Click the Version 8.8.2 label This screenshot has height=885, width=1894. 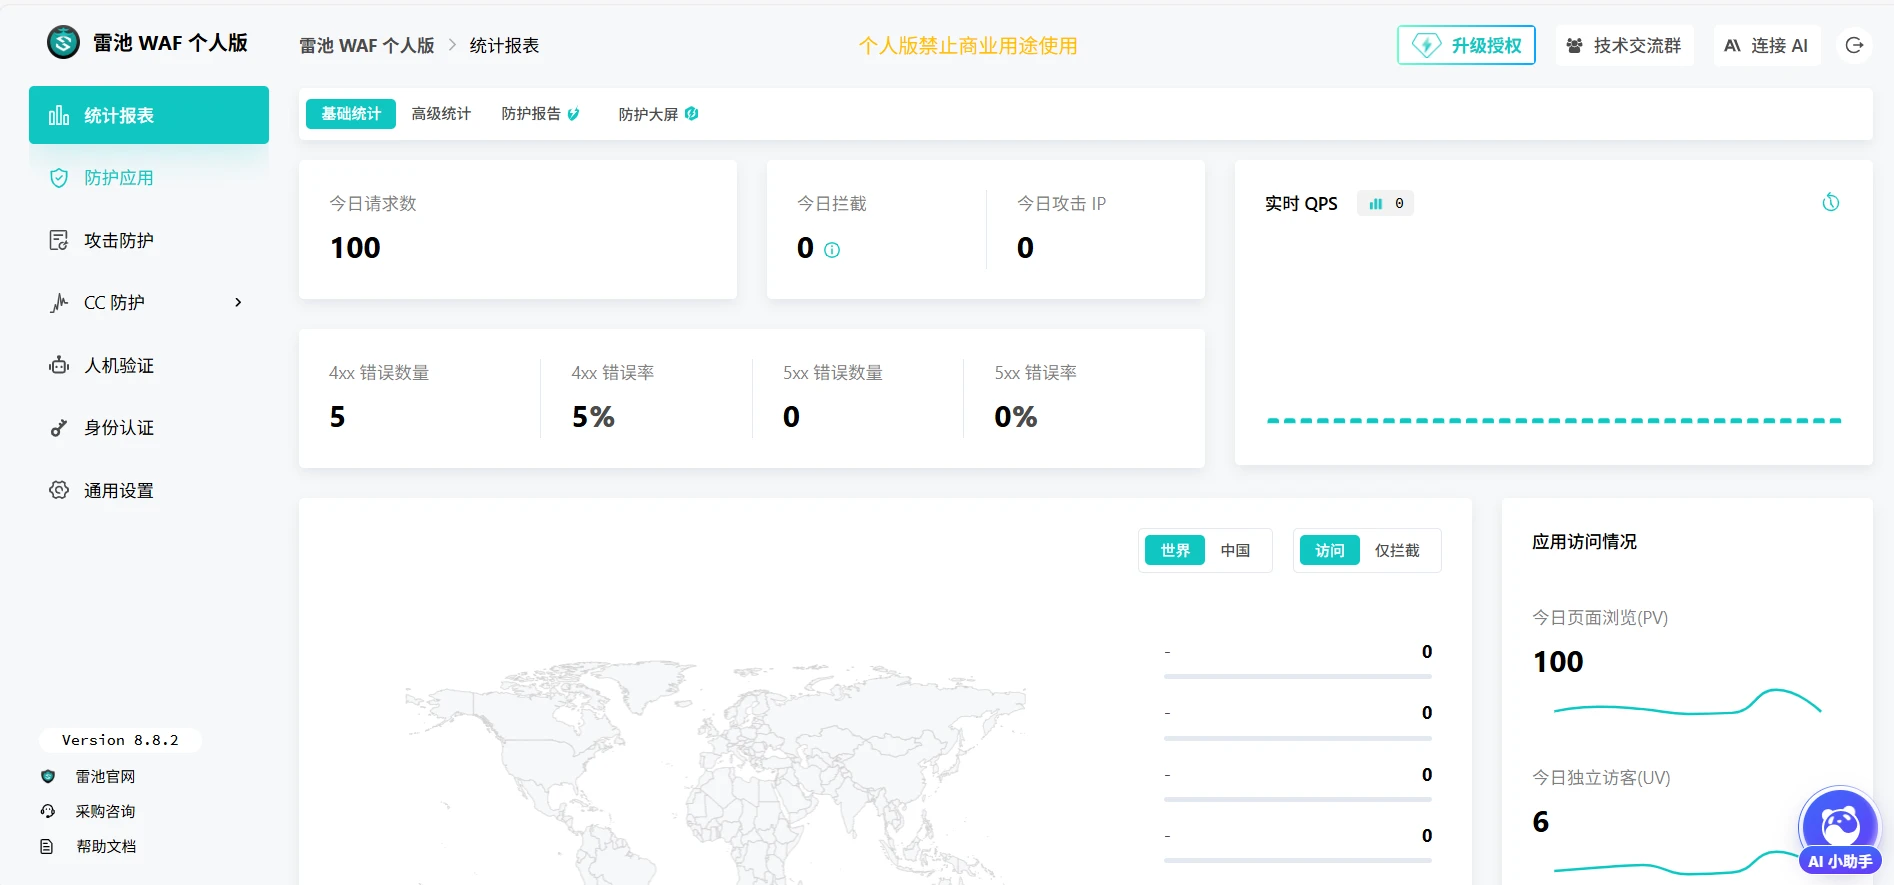click(x=120, y=740)
